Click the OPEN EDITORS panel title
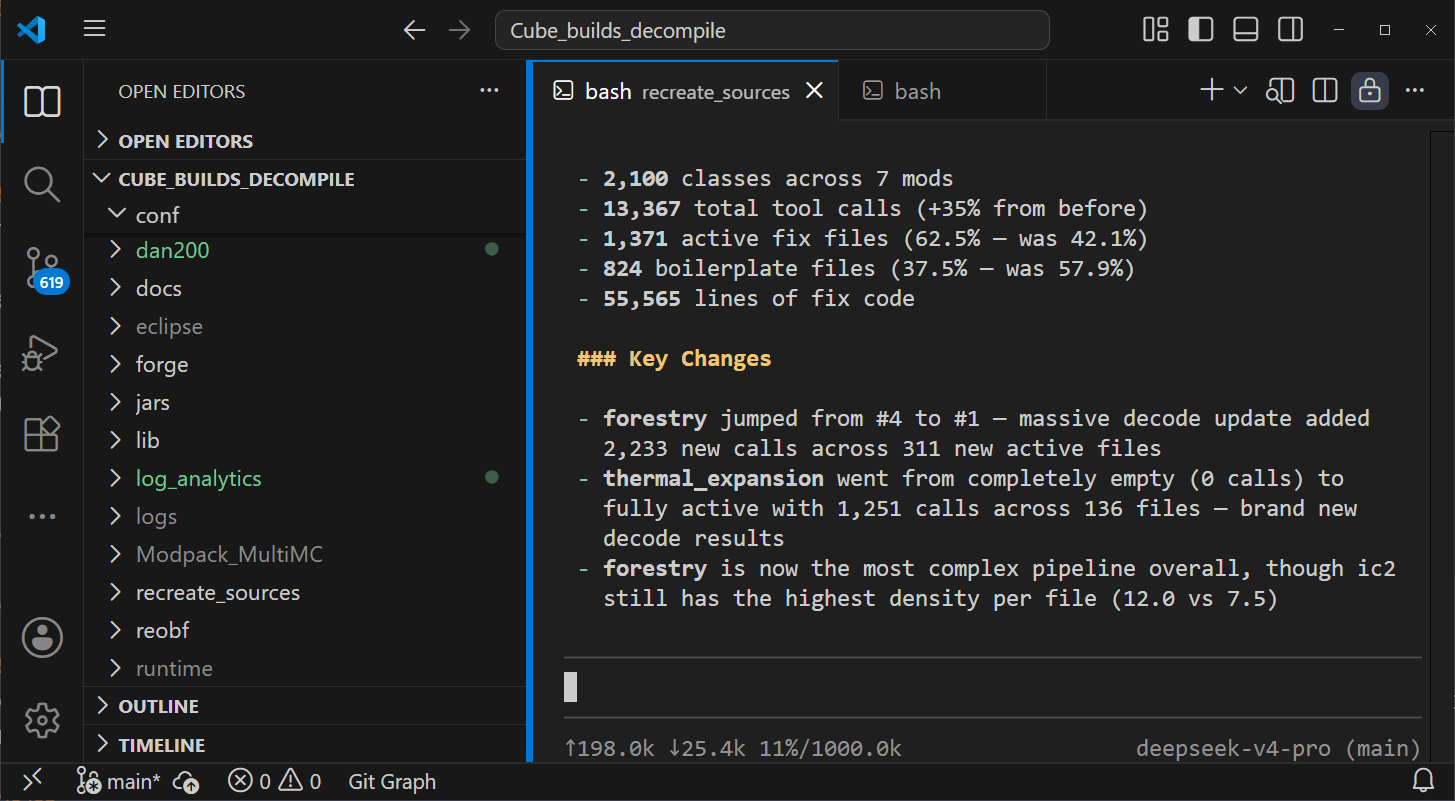This screenshot has height=801, width=1455. point(182,91)
